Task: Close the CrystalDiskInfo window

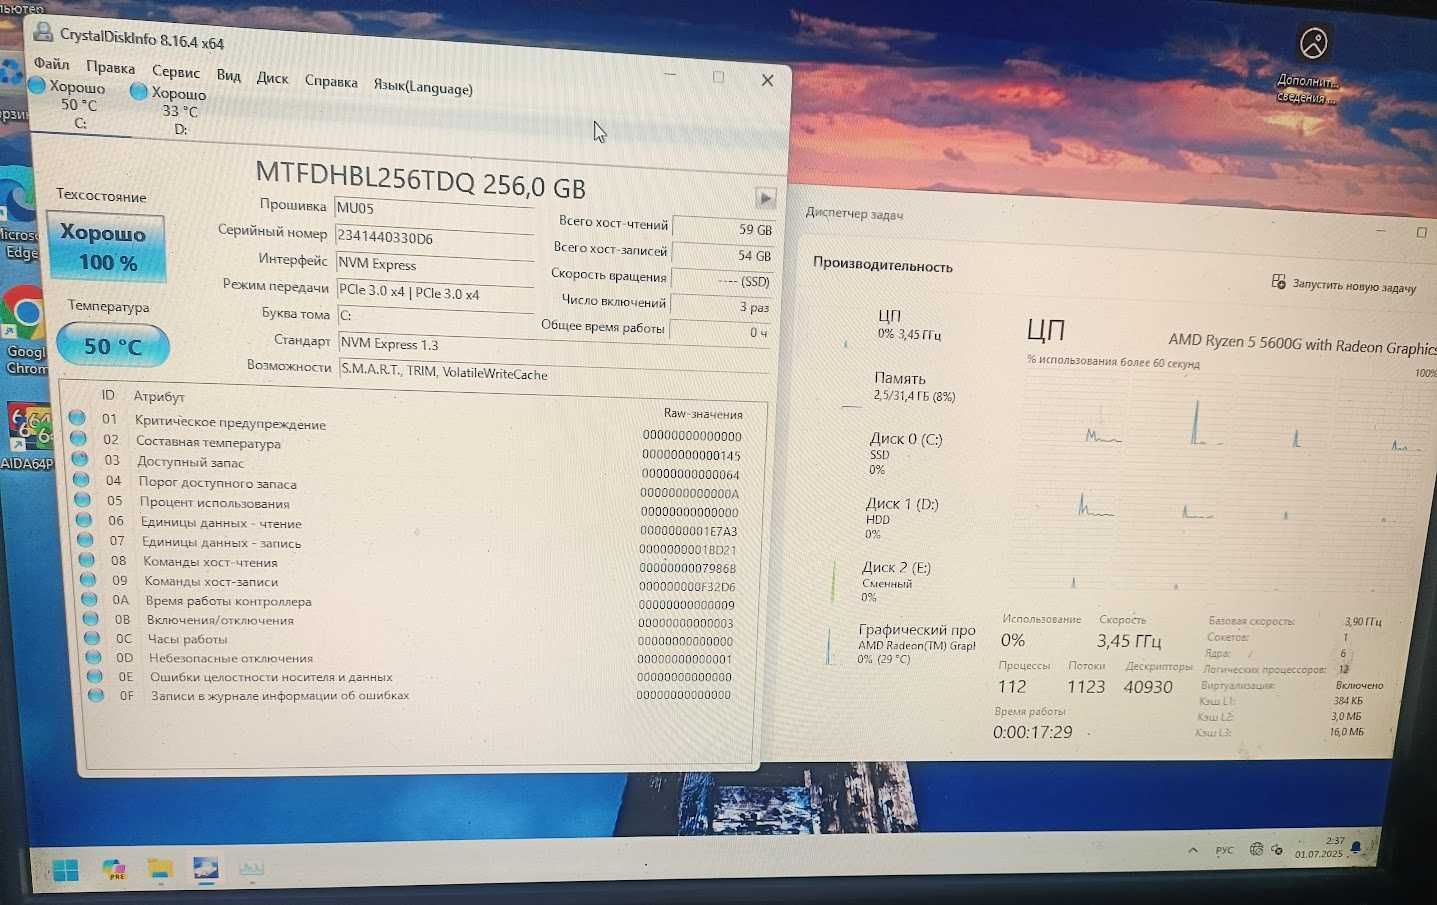Action: click(767, 80)
